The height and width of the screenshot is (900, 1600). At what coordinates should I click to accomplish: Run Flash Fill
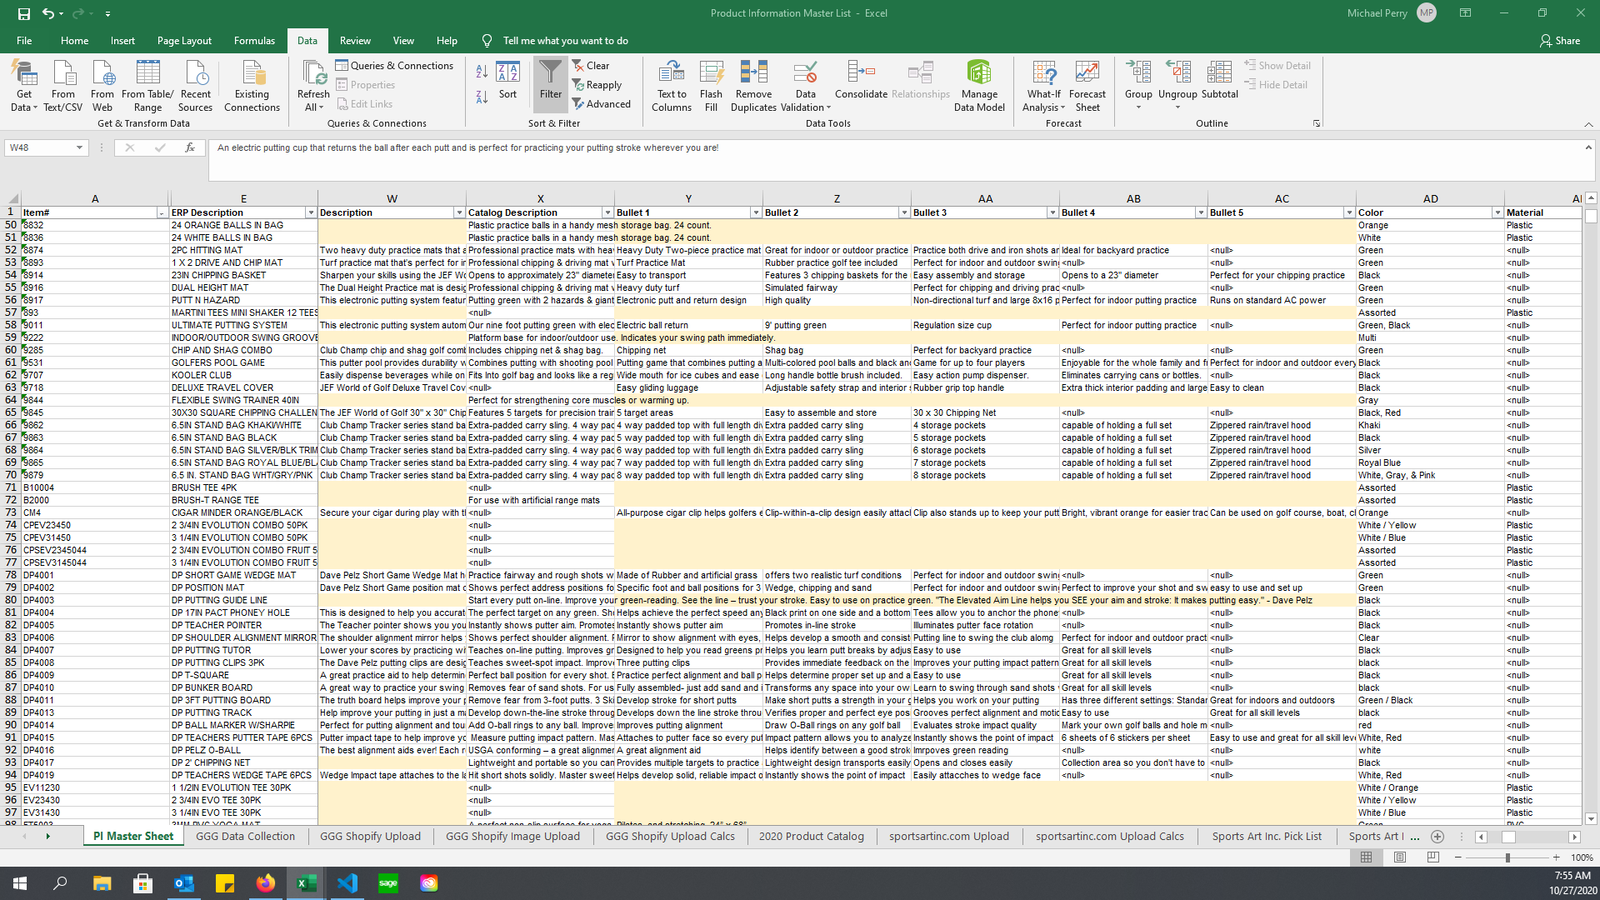click(711, 86)
